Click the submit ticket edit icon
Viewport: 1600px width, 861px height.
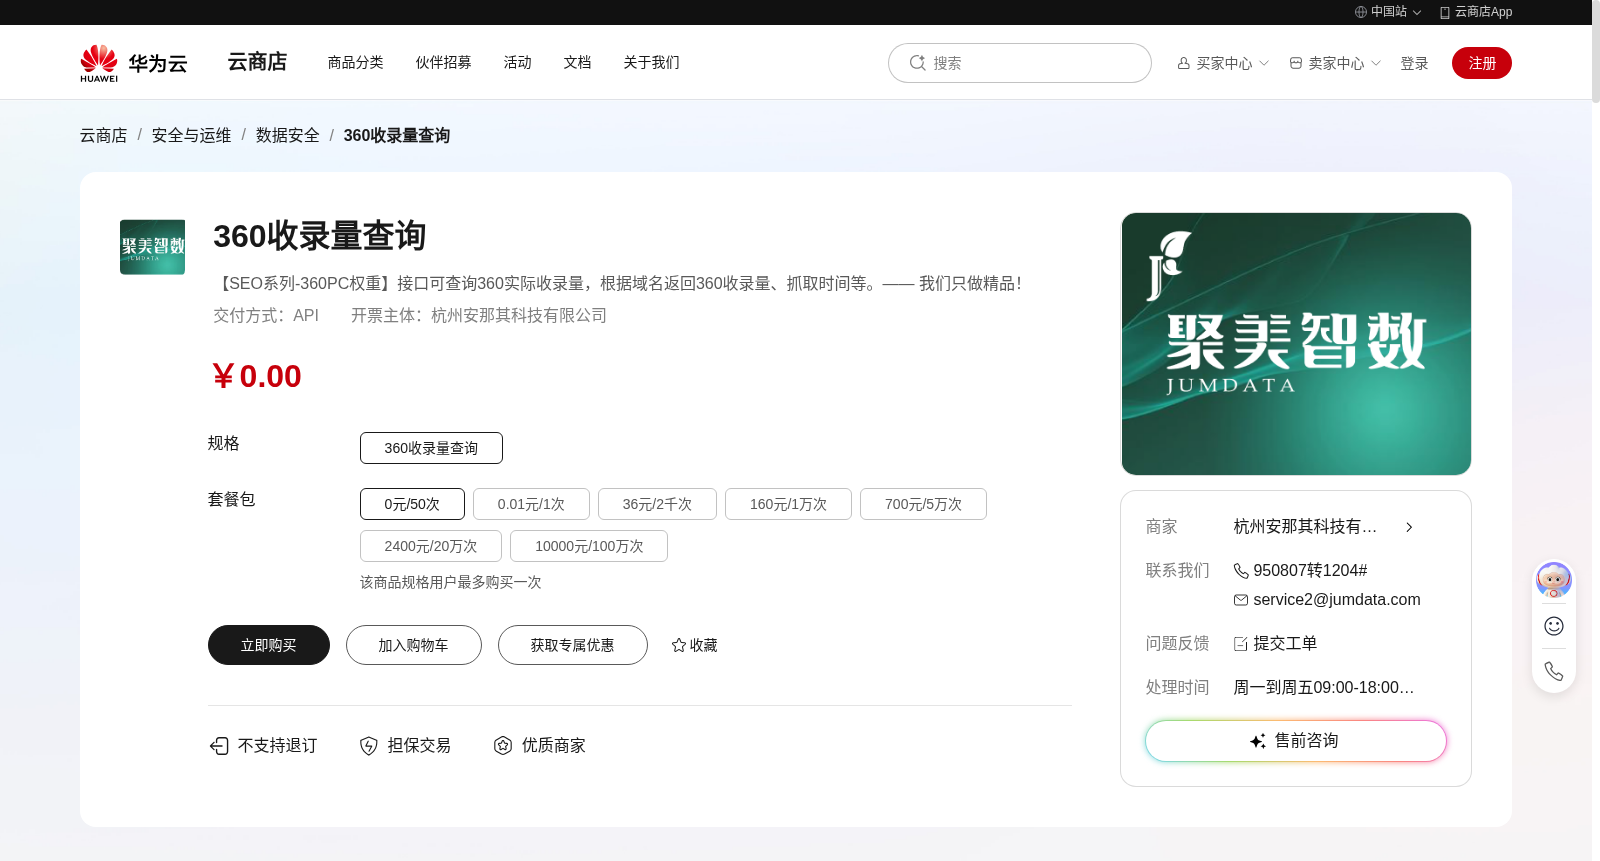pyautogui.click(x=1241, y=644)
